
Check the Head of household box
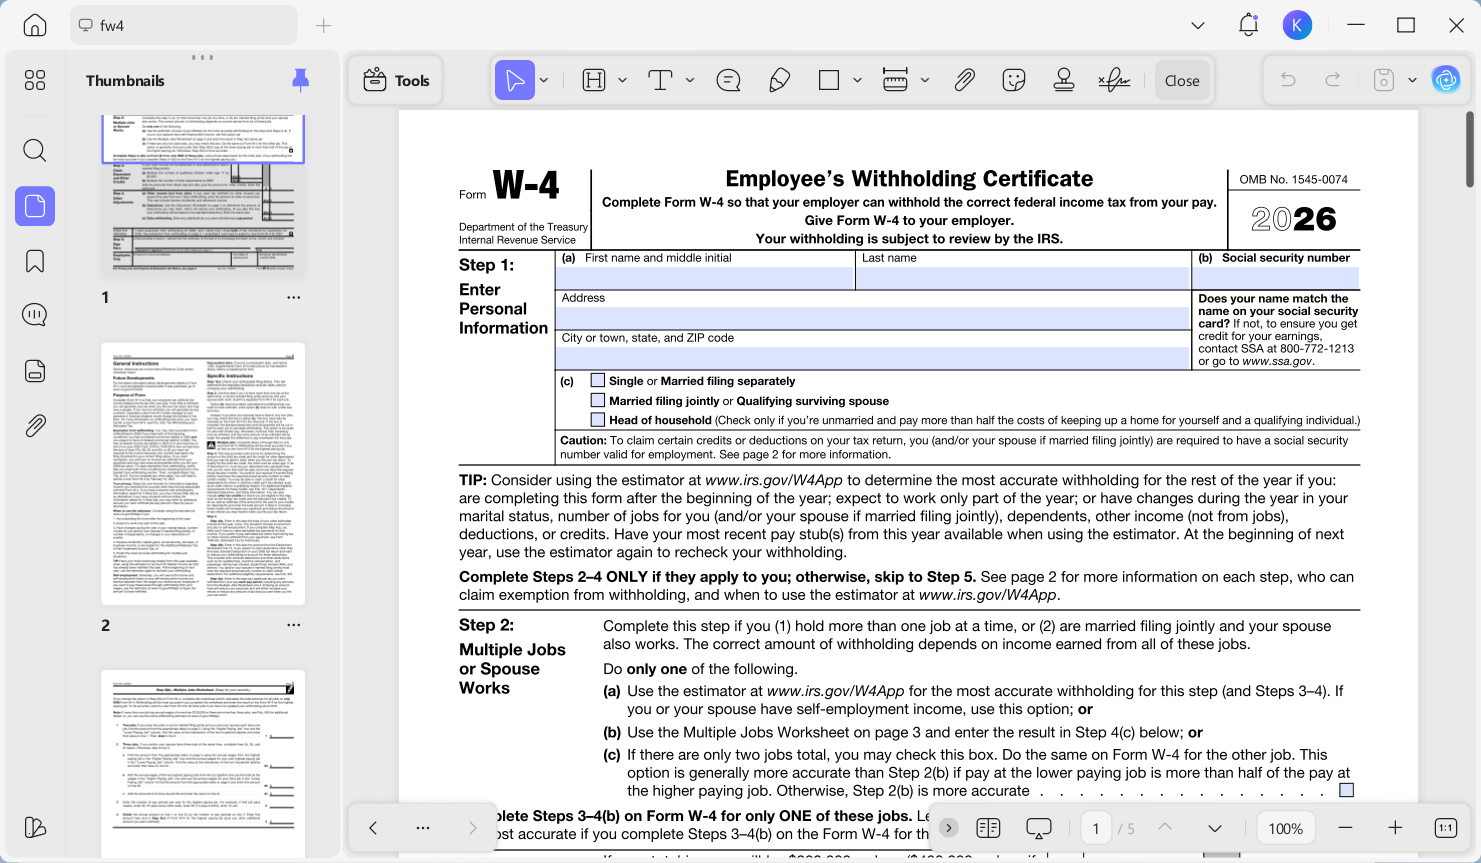(598, 420)
